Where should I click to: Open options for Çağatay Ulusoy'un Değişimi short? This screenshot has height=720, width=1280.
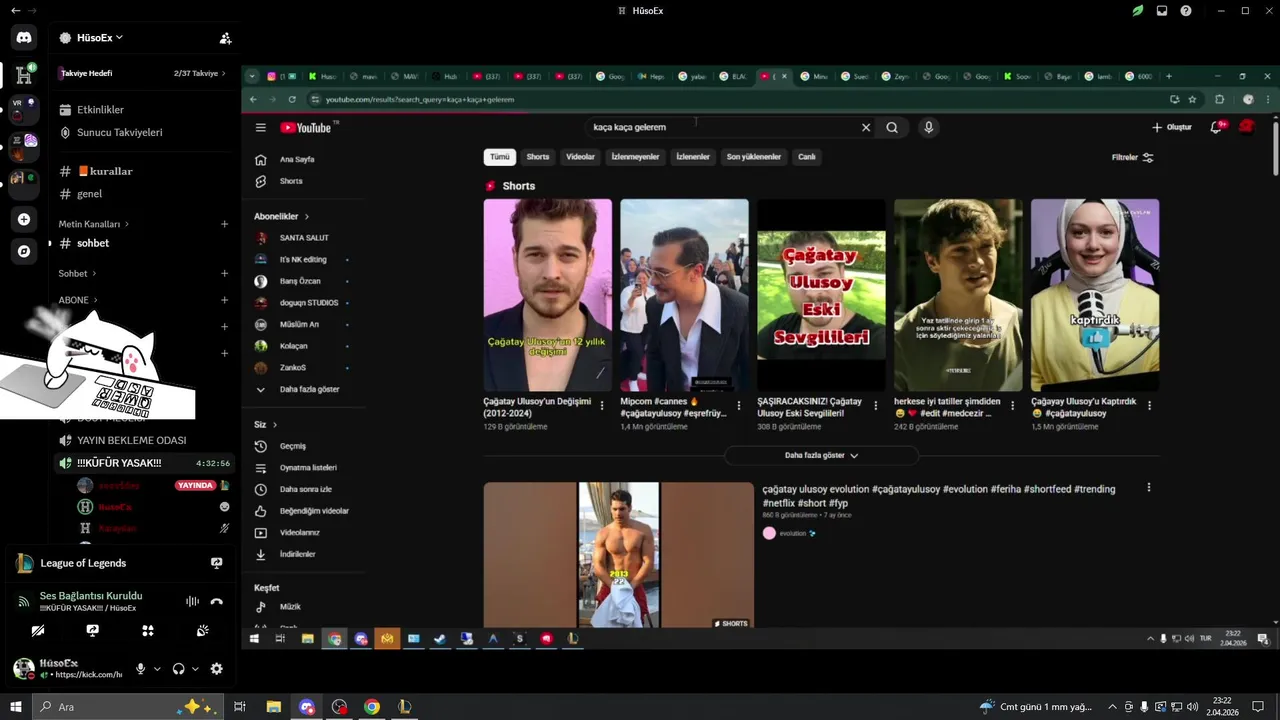pyautogui.click(x=601, y=405)
